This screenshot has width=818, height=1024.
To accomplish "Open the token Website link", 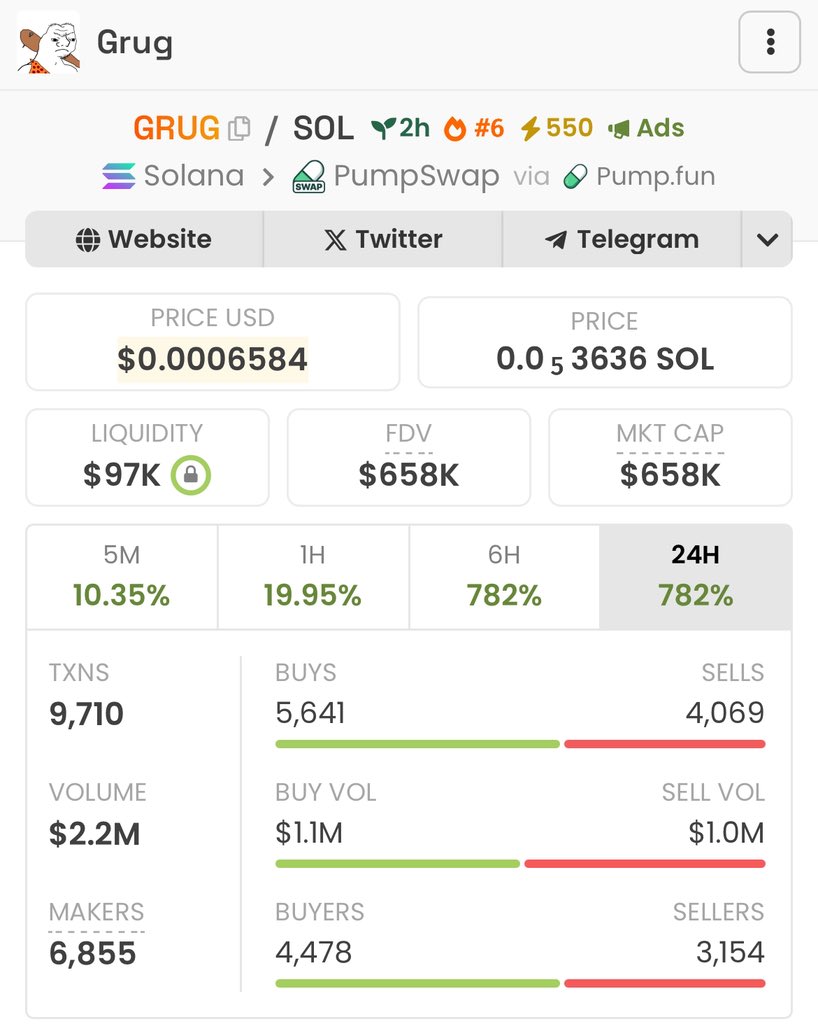I will 144,239.
